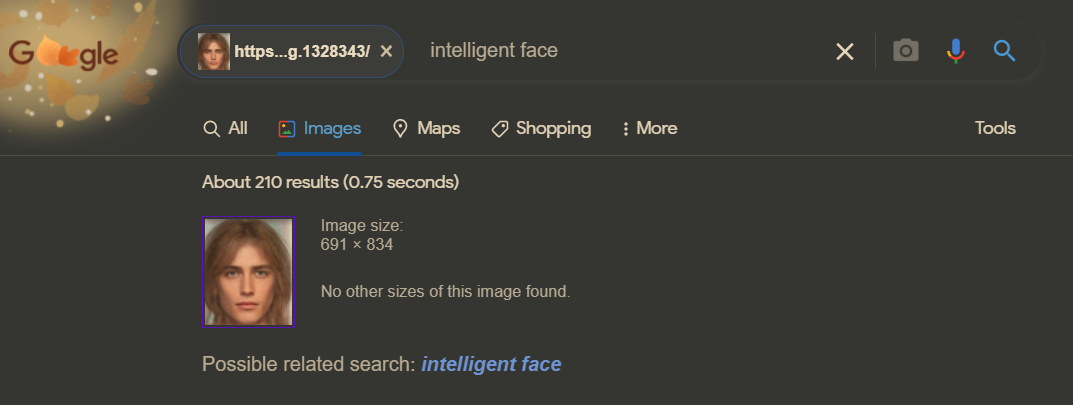Follow the 'intelligent face' related search link

491,364
